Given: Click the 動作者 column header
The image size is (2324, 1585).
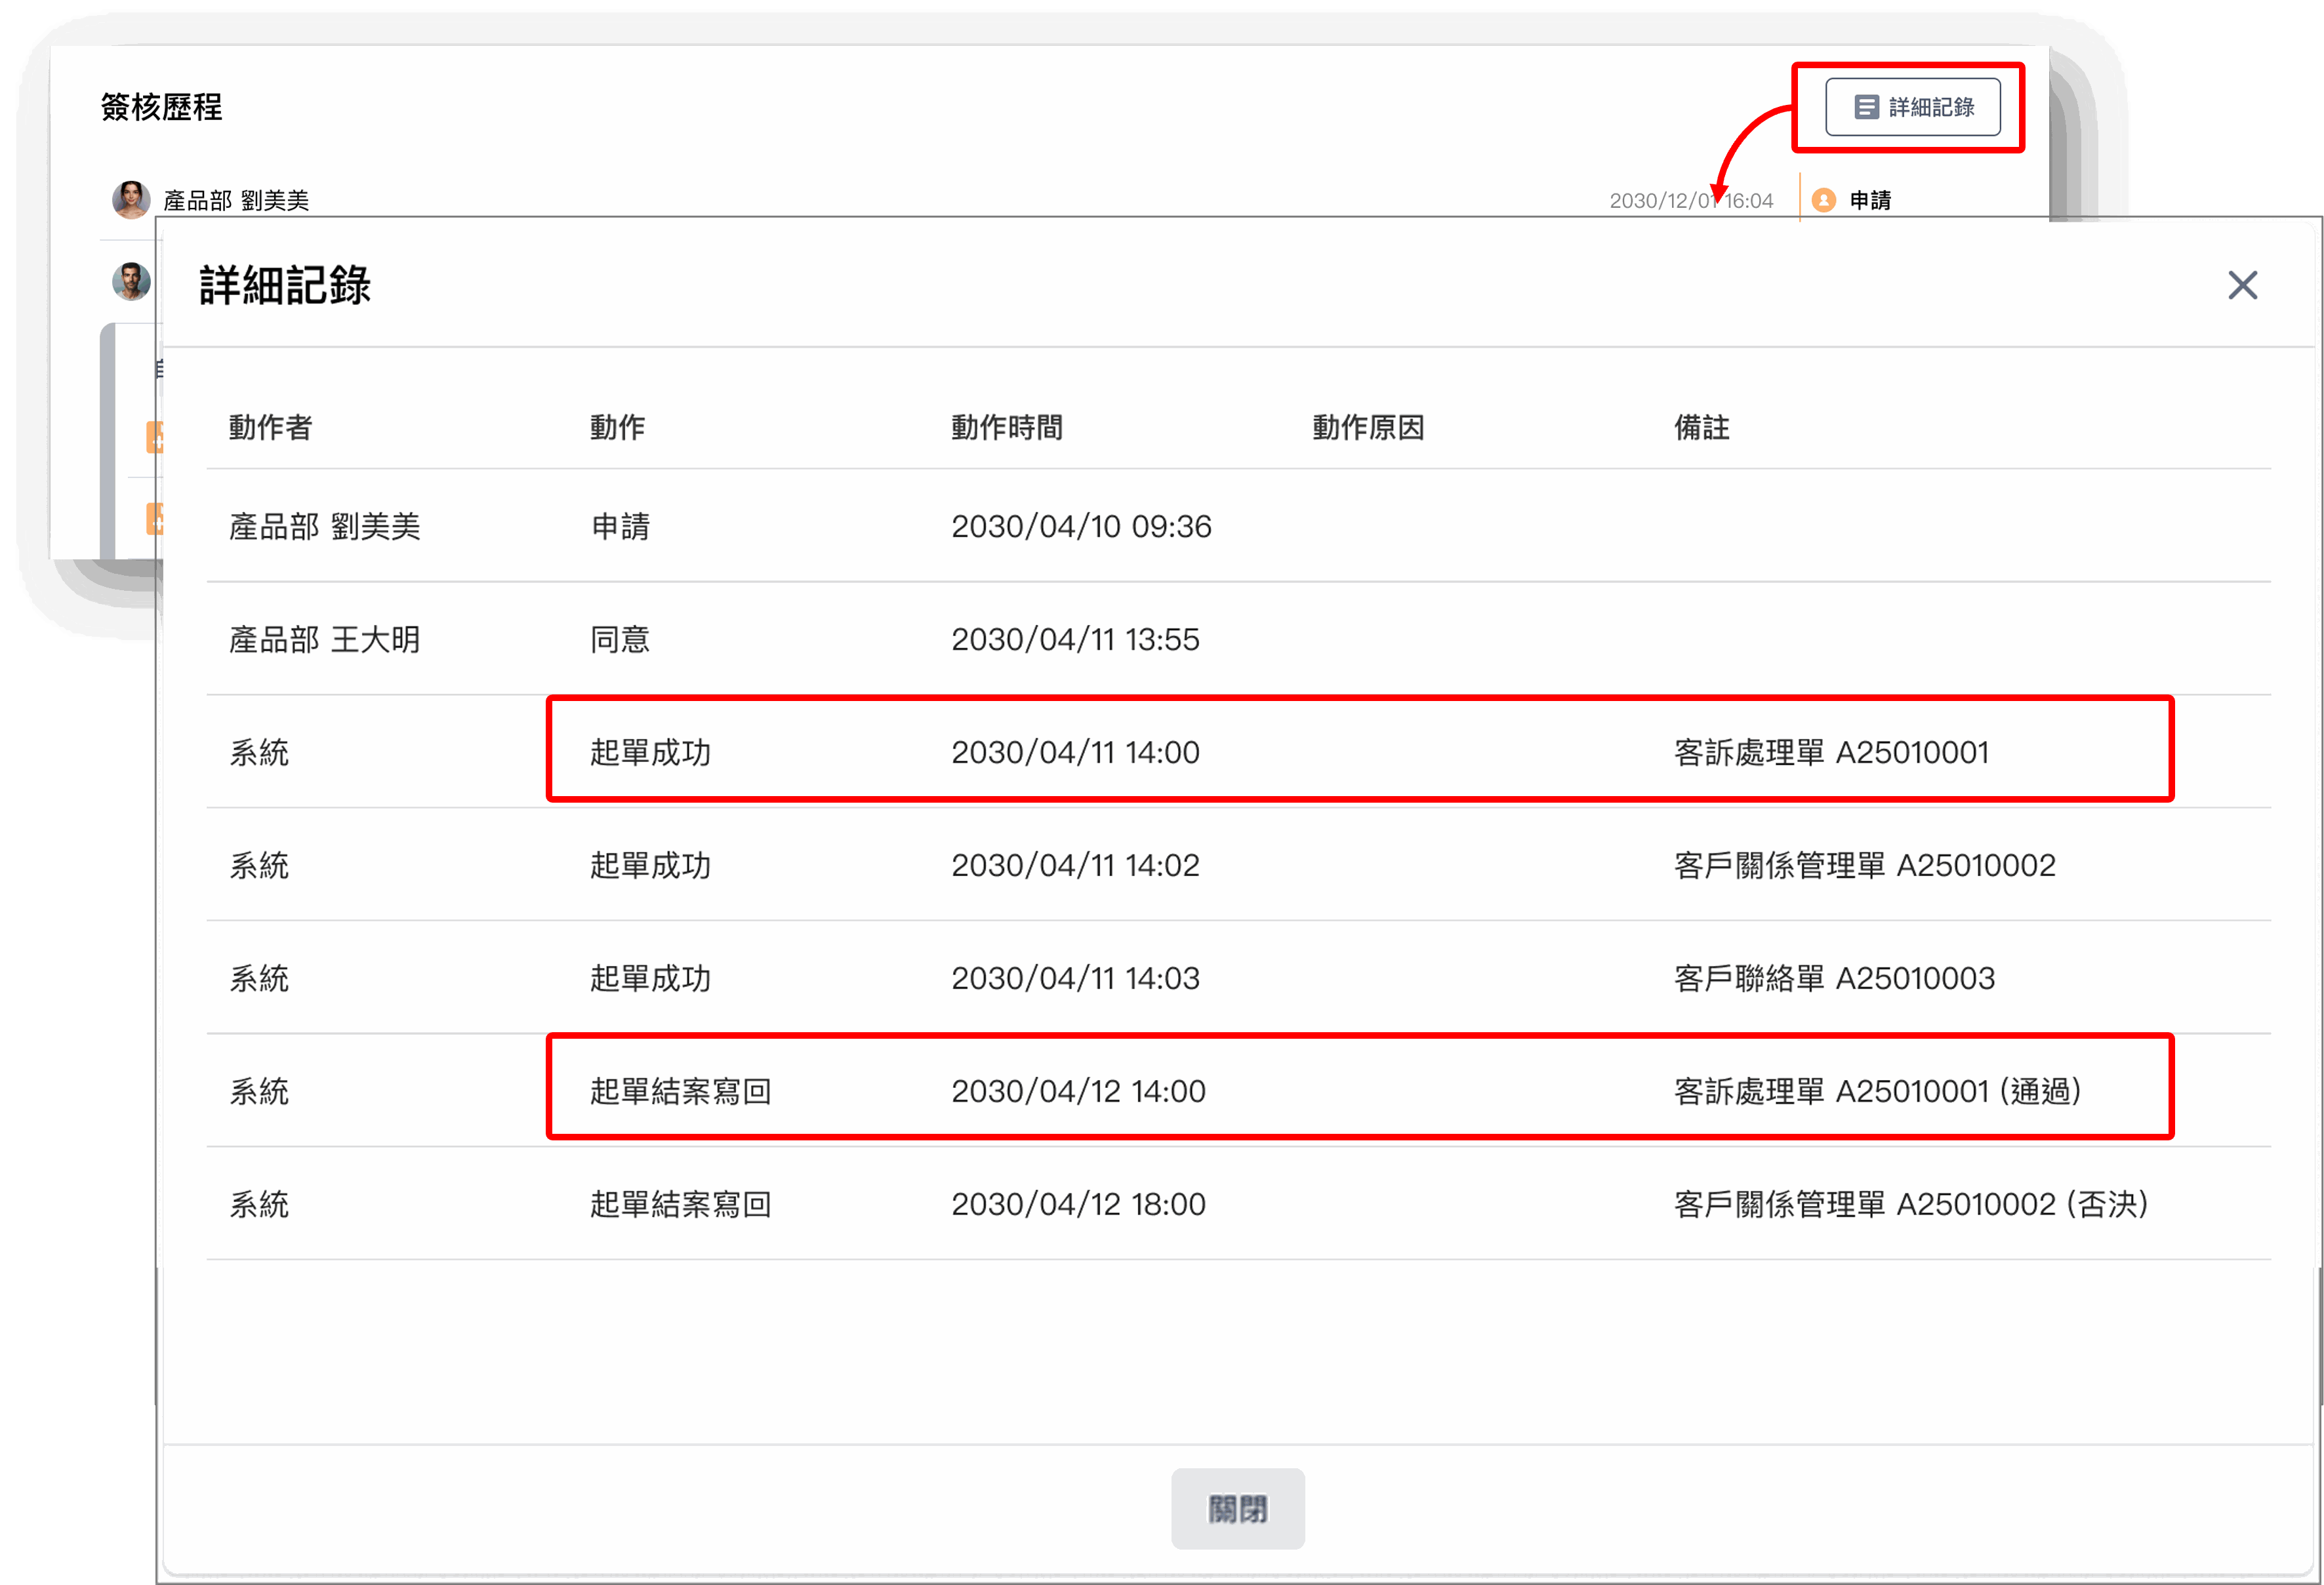Looking at the screenshot, I should click(x=270, y=428).
